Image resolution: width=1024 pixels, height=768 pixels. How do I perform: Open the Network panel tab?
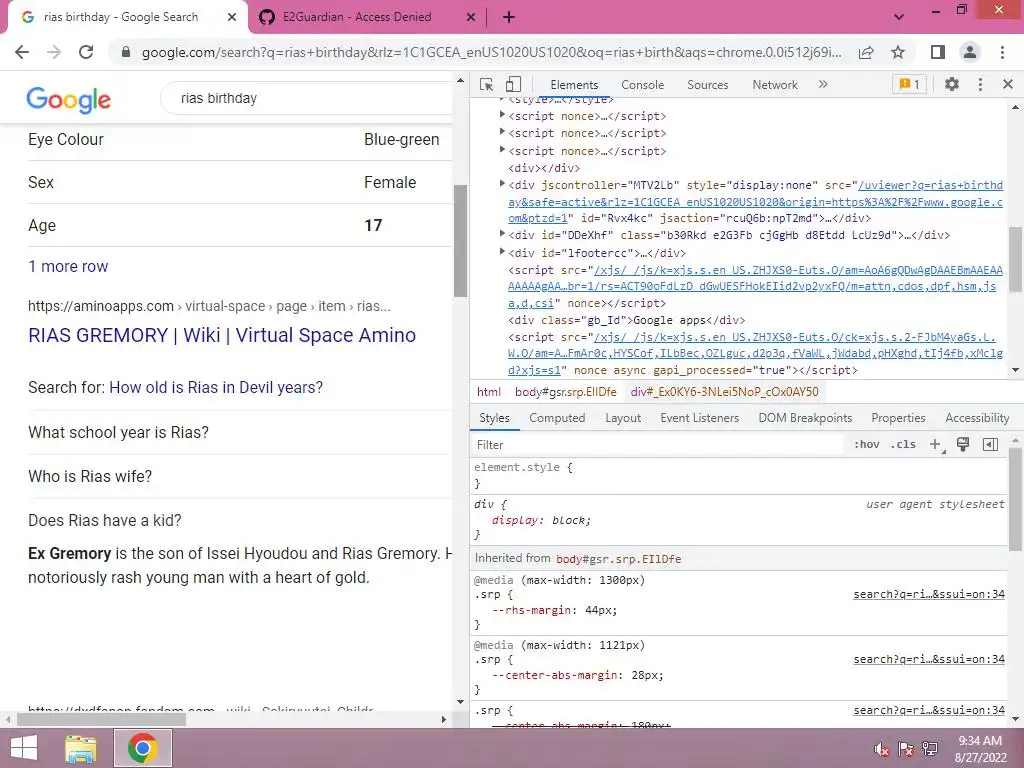(x=775, y=85)
